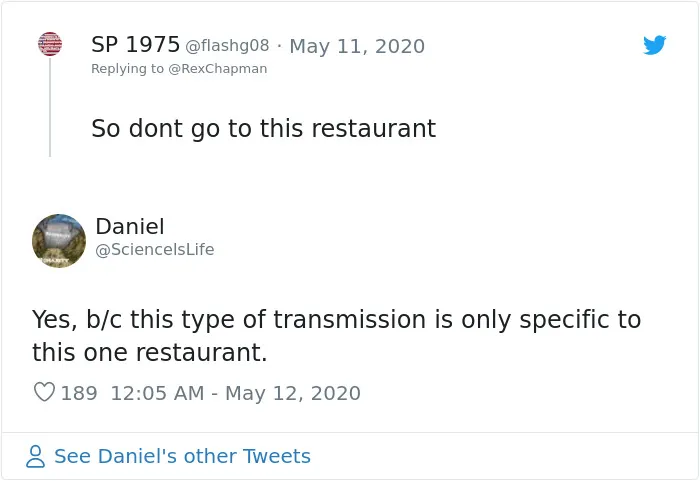Visit the @ScienceIsLife handle
This screenshot has width=700, height=481.
pyautogui.click(x=155, y=249)
